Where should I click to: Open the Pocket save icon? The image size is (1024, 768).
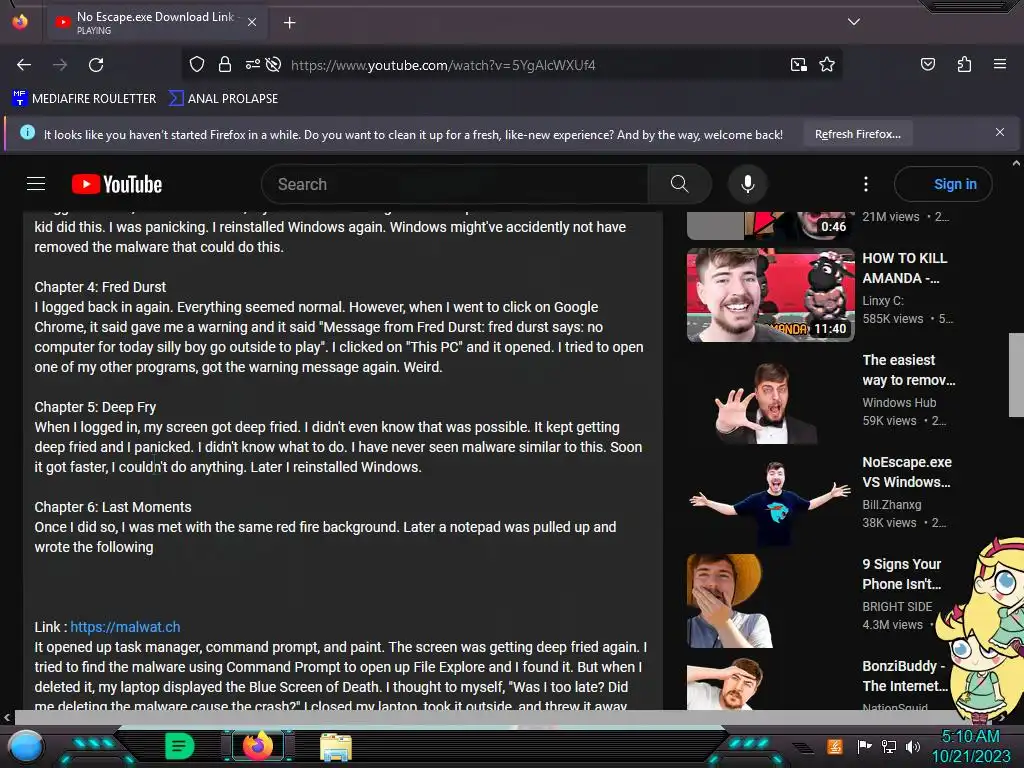click(x=927, y=64)
